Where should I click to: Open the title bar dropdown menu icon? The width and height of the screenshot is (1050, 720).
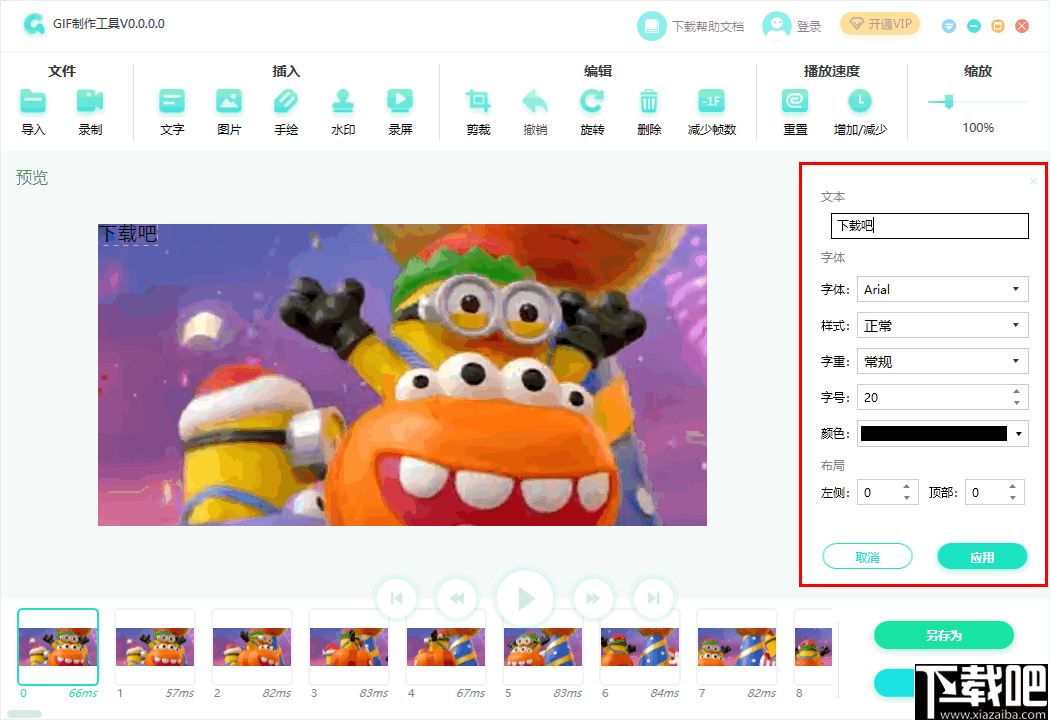coord(949,26)
